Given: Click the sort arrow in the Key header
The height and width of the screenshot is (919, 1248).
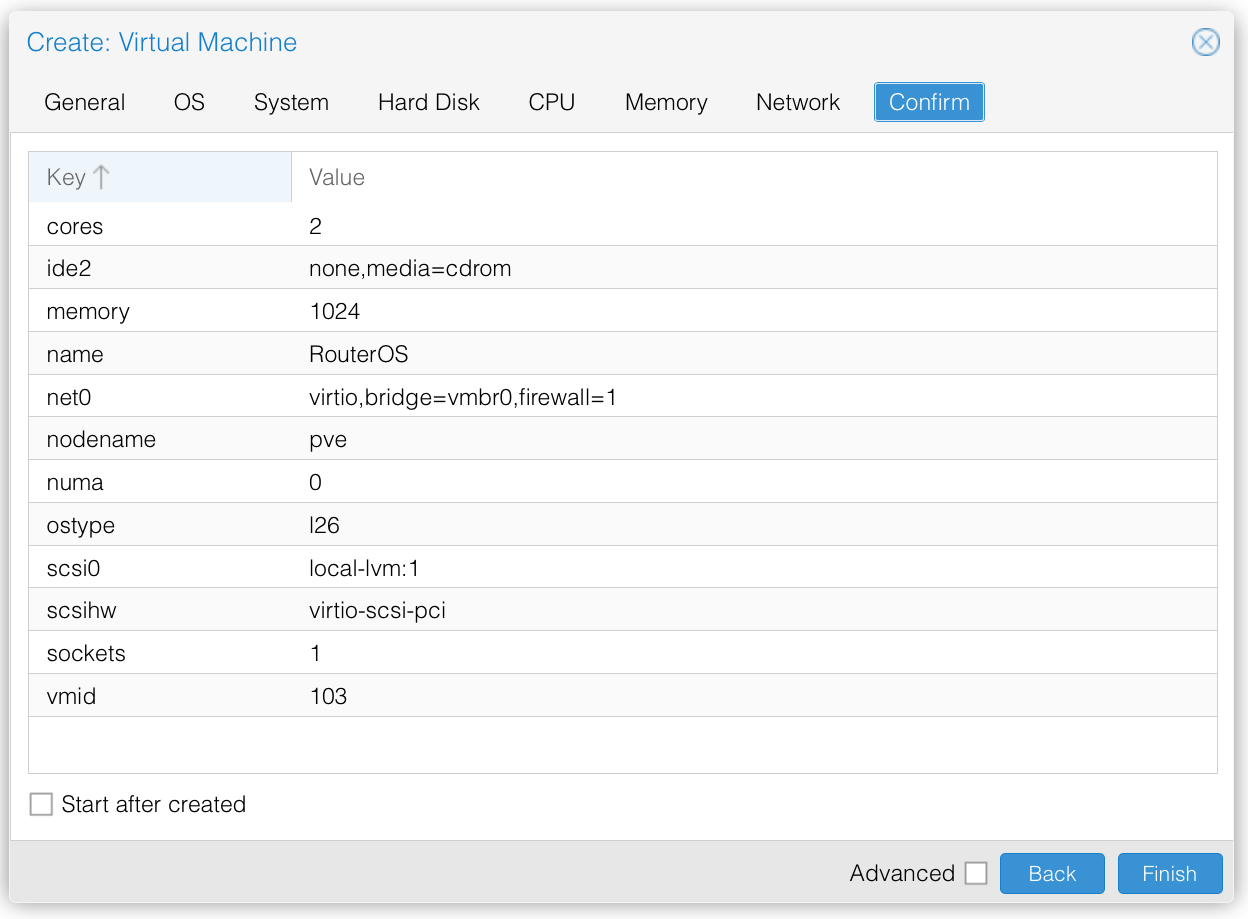Looking at the screenshot, I should coord(101,177).
